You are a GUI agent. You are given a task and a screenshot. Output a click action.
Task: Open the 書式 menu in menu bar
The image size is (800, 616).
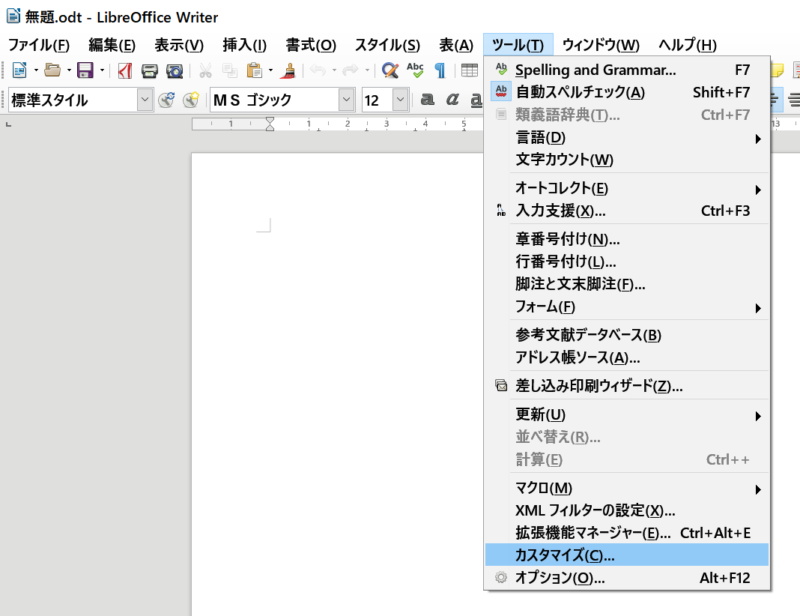coord(310,45)
